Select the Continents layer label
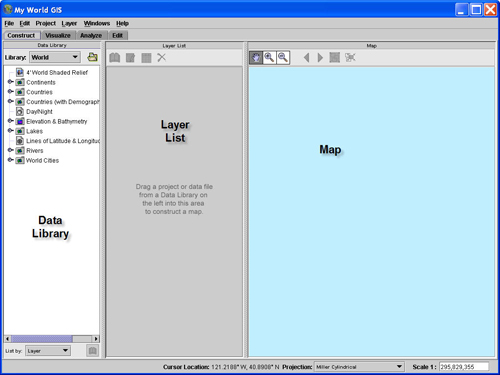This screenshot has height=375, width=500. 41,82
